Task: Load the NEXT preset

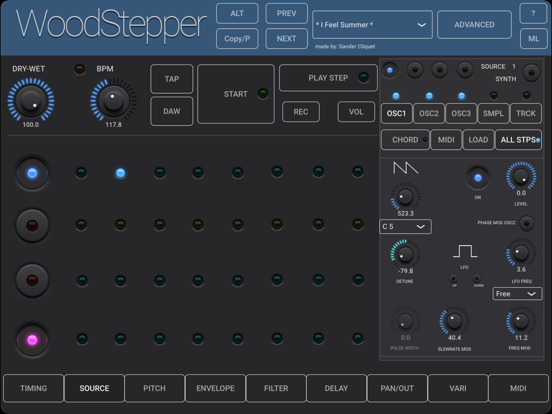Action: pyautogui.click(x=286, y=39)
